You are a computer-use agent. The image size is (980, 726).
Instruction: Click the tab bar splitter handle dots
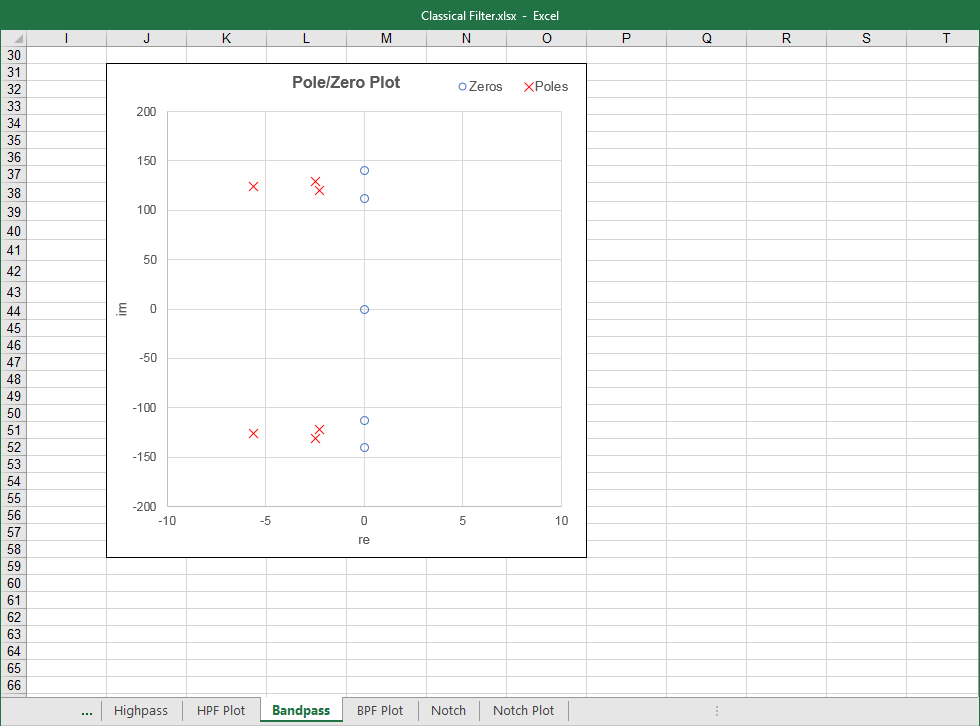[x=716, y=711]
